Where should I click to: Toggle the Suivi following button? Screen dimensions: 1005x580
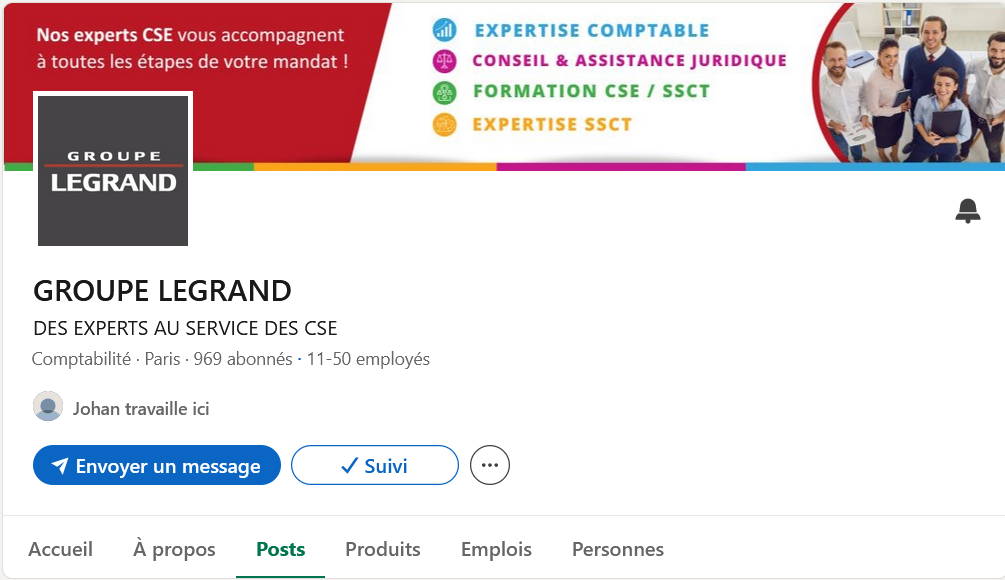click(375, 465)
